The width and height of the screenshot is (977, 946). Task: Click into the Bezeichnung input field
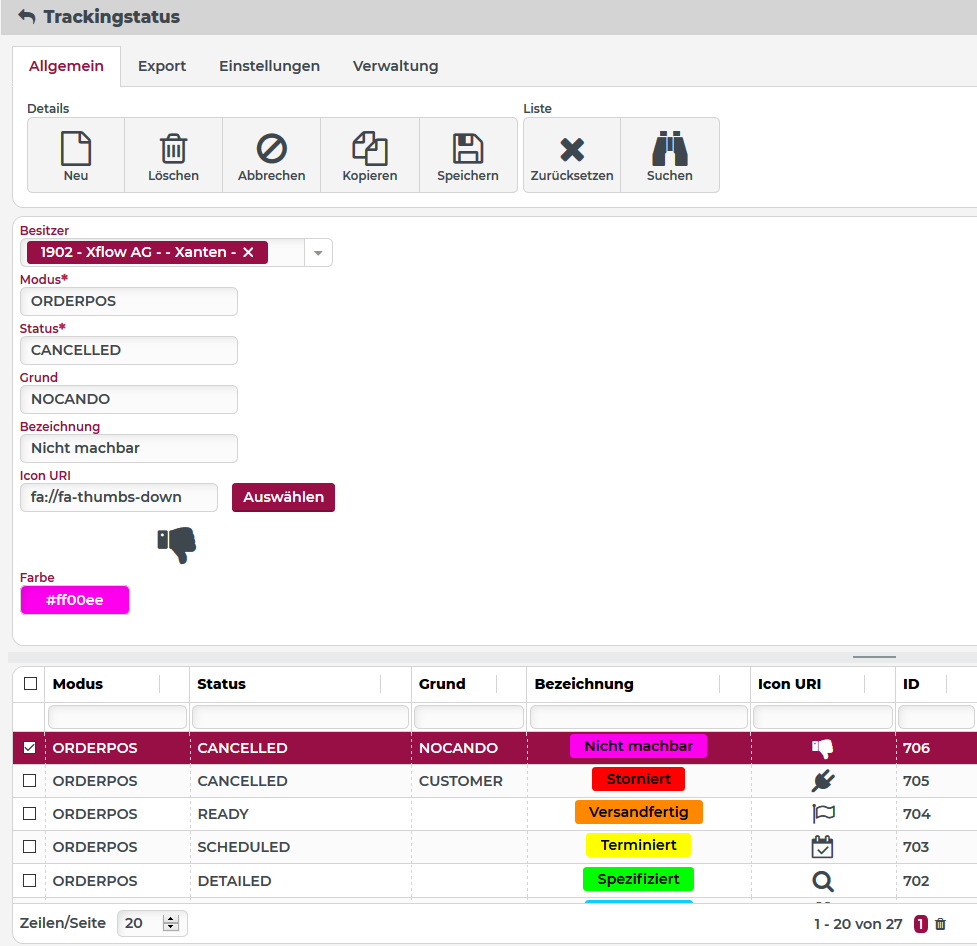point(129,448)
